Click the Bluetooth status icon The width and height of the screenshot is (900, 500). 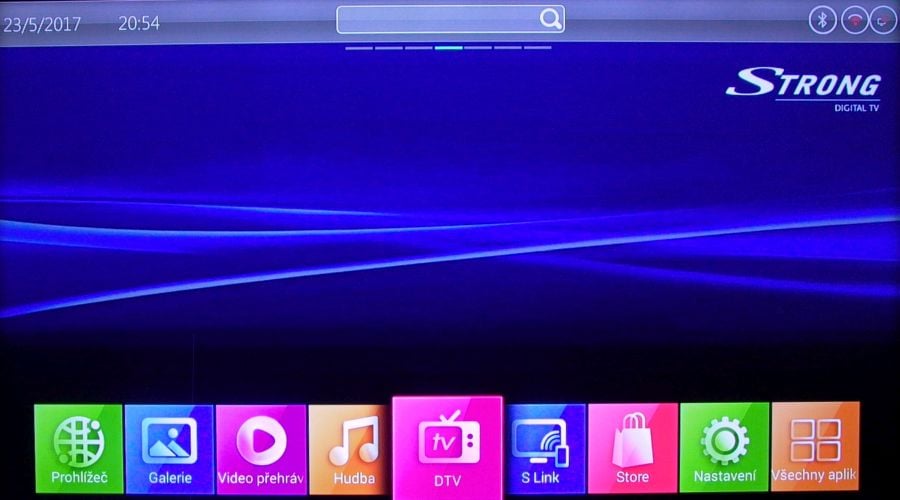pyautogui.click(x=823, y=21)
